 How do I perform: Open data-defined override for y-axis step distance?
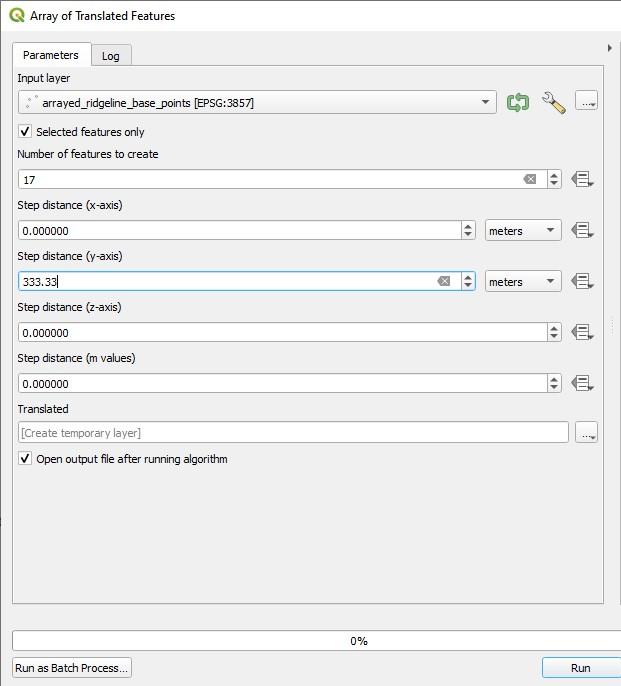click(582, 281)
